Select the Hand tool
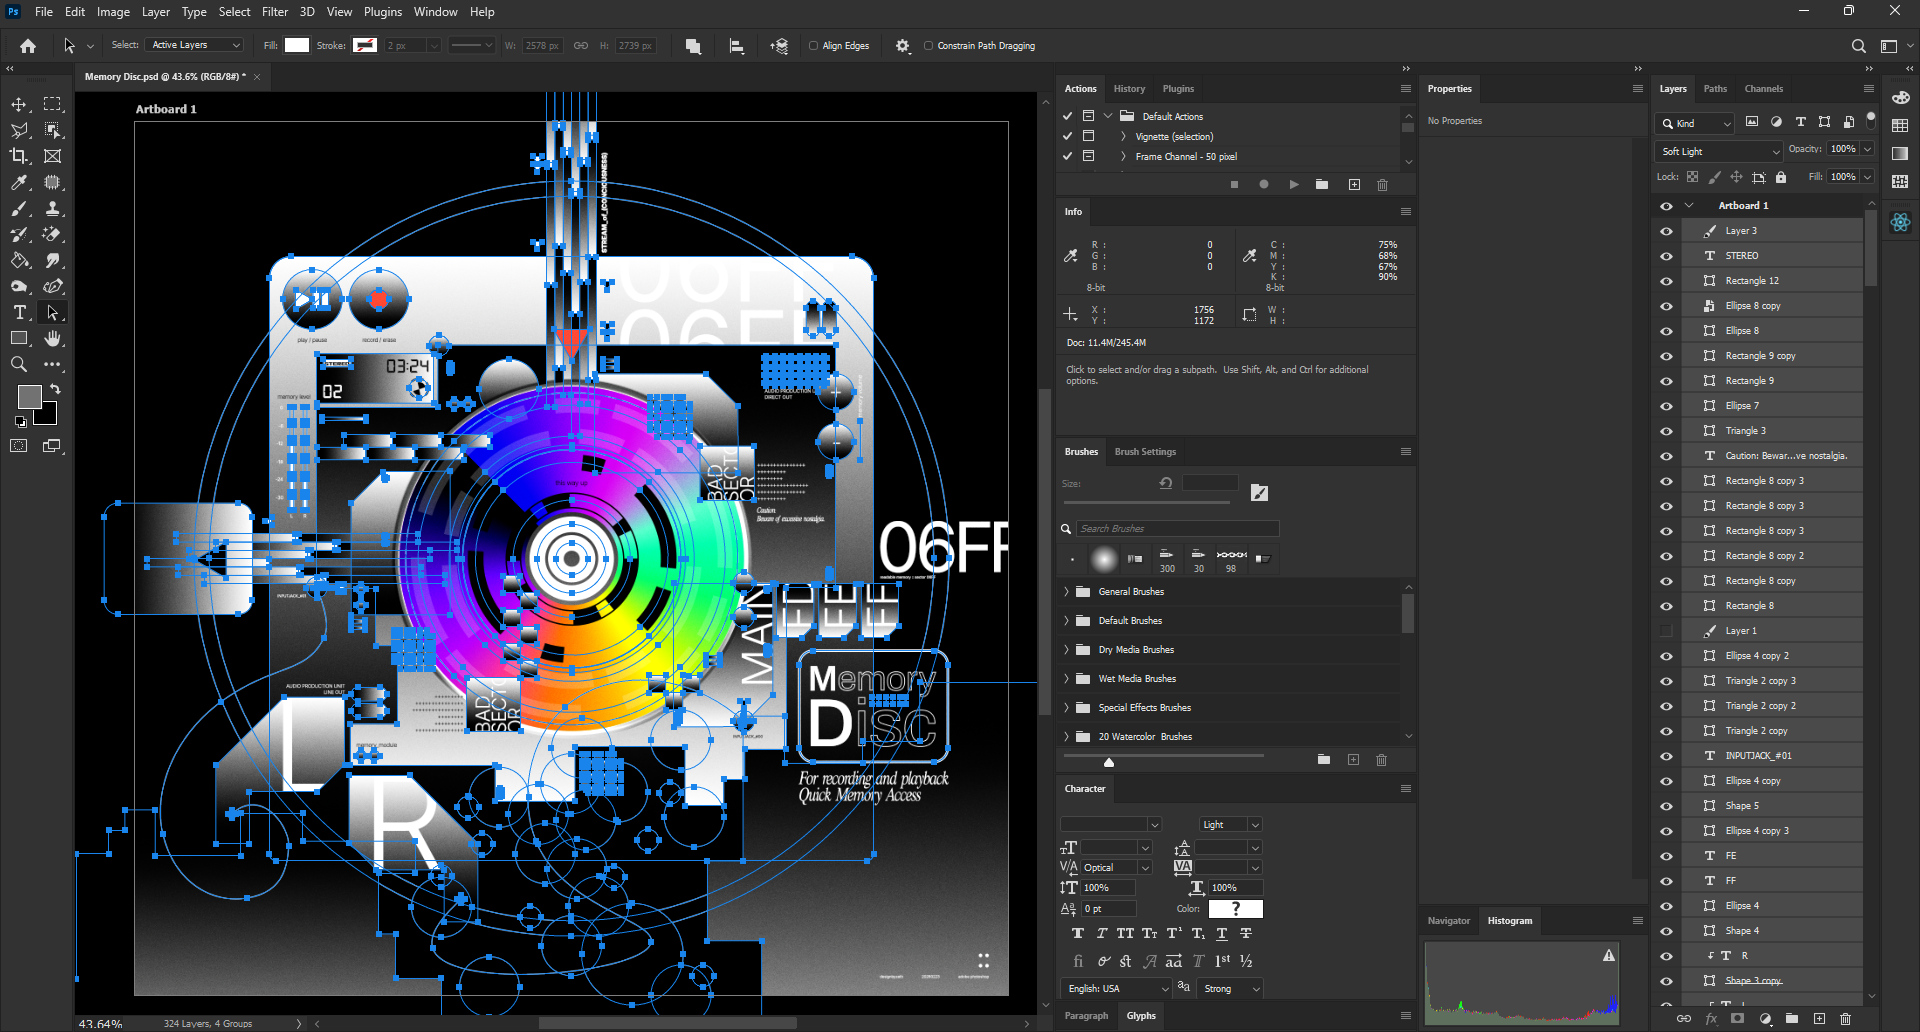Viewport: 1920px width, 1032px height. [x=53, y=339]
